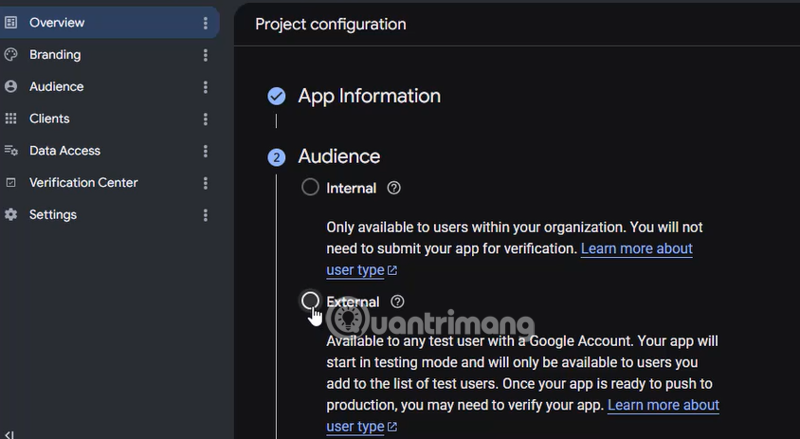Click the step 2 Audience number badge
This screenshot has width=800, height=439.
[x=277, y=157]
